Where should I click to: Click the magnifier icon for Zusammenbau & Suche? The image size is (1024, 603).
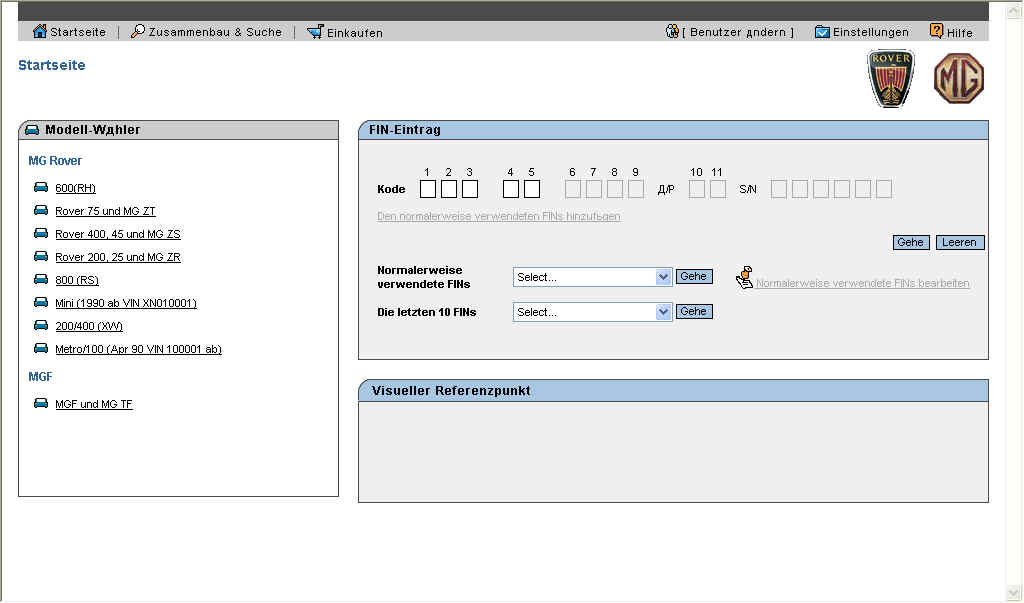click(138, 31)
